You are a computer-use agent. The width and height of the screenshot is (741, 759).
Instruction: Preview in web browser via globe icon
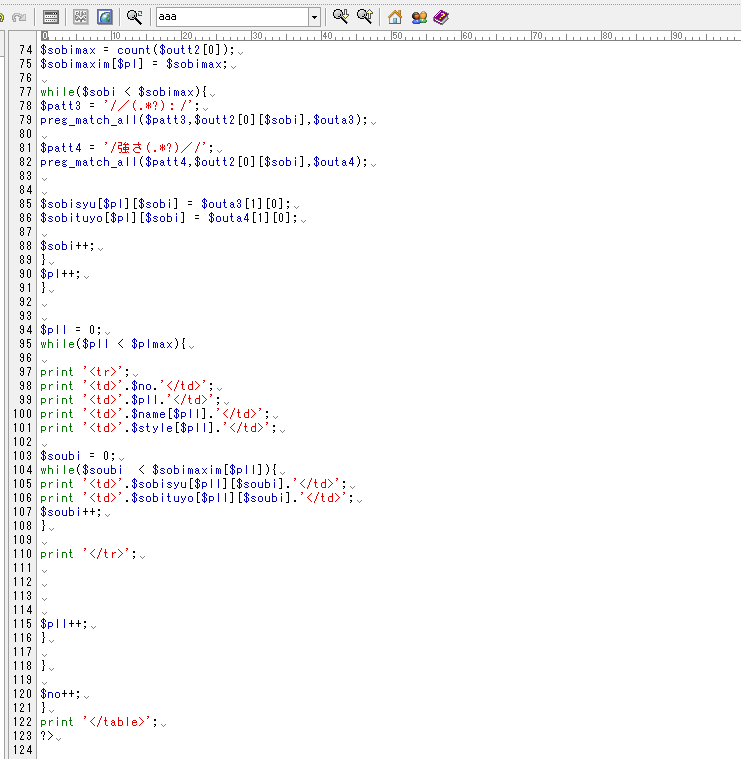105,17
